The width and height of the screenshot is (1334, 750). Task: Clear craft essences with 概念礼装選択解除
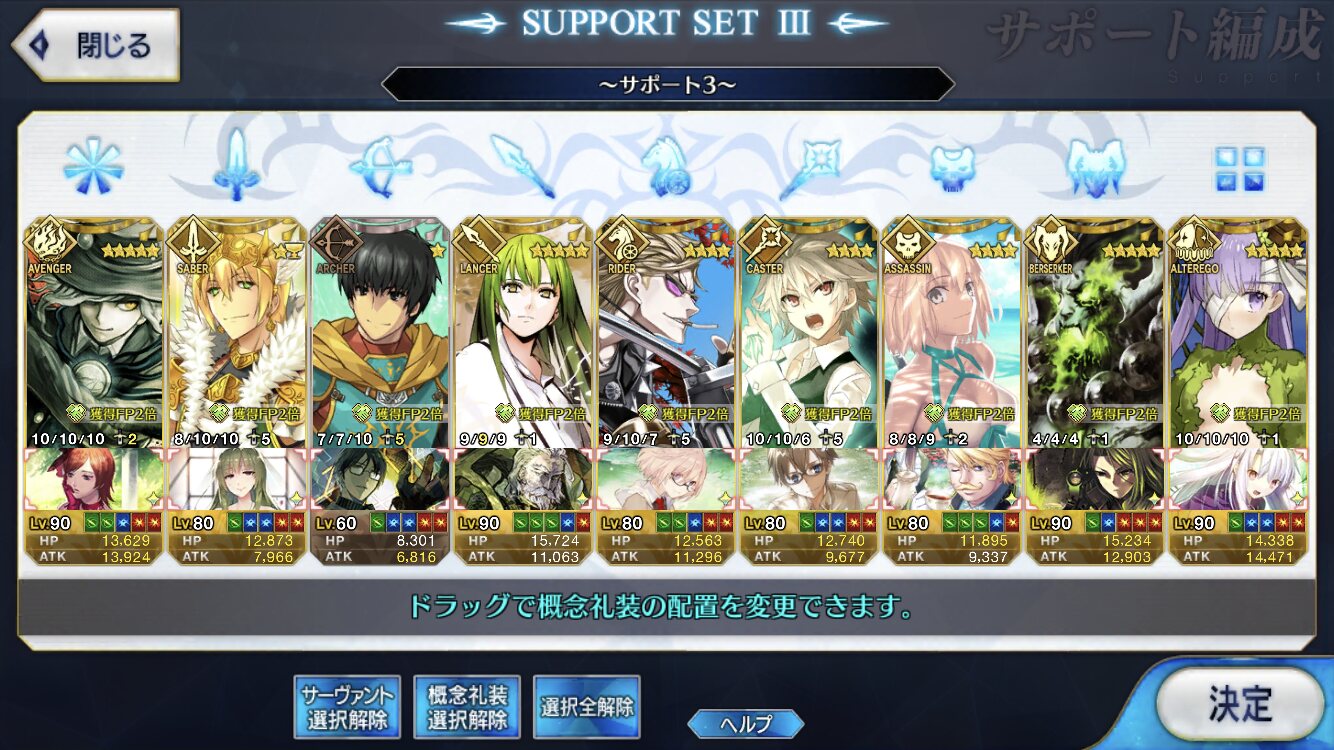point(466,707)
